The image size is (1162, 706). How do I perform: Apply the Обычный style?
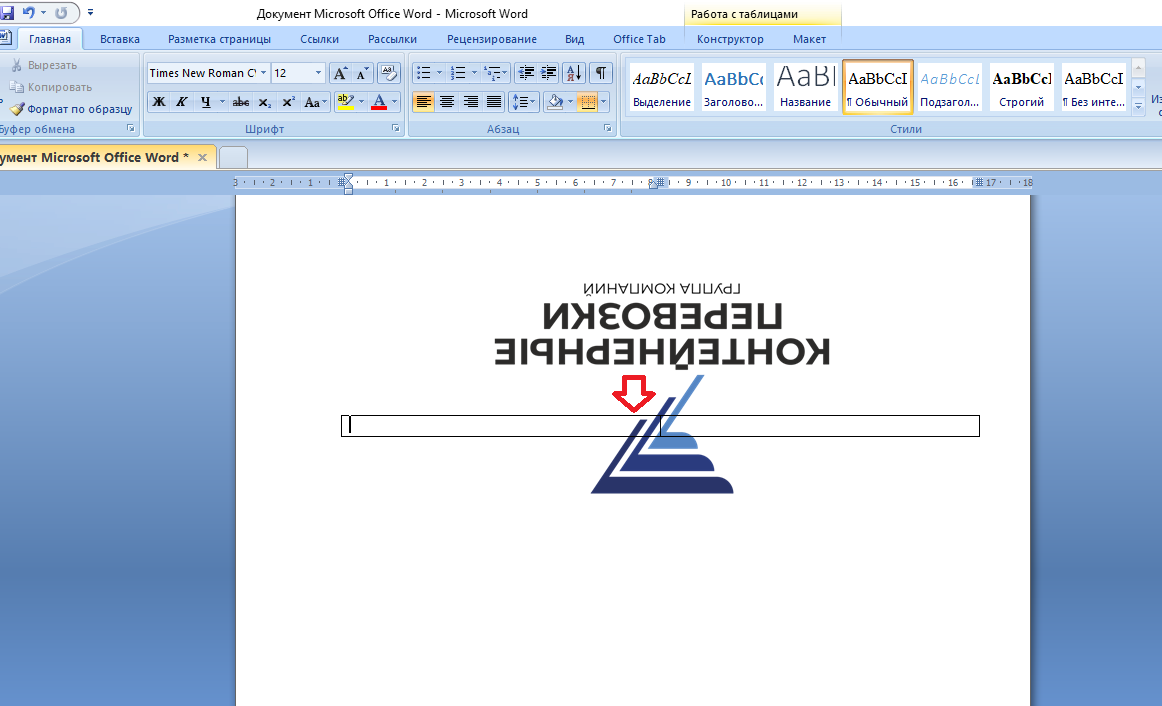tap(877, 87)
